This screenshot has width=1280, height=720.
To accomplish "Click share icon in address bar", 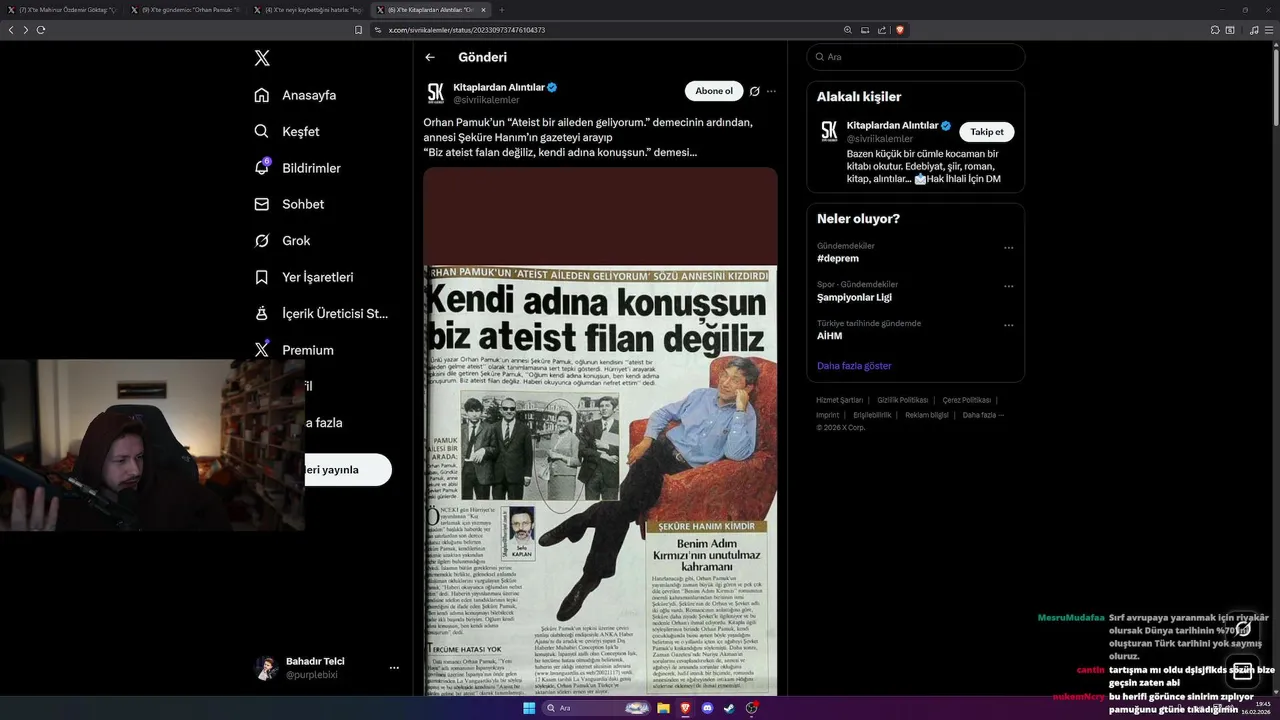I will click(881, 30).
